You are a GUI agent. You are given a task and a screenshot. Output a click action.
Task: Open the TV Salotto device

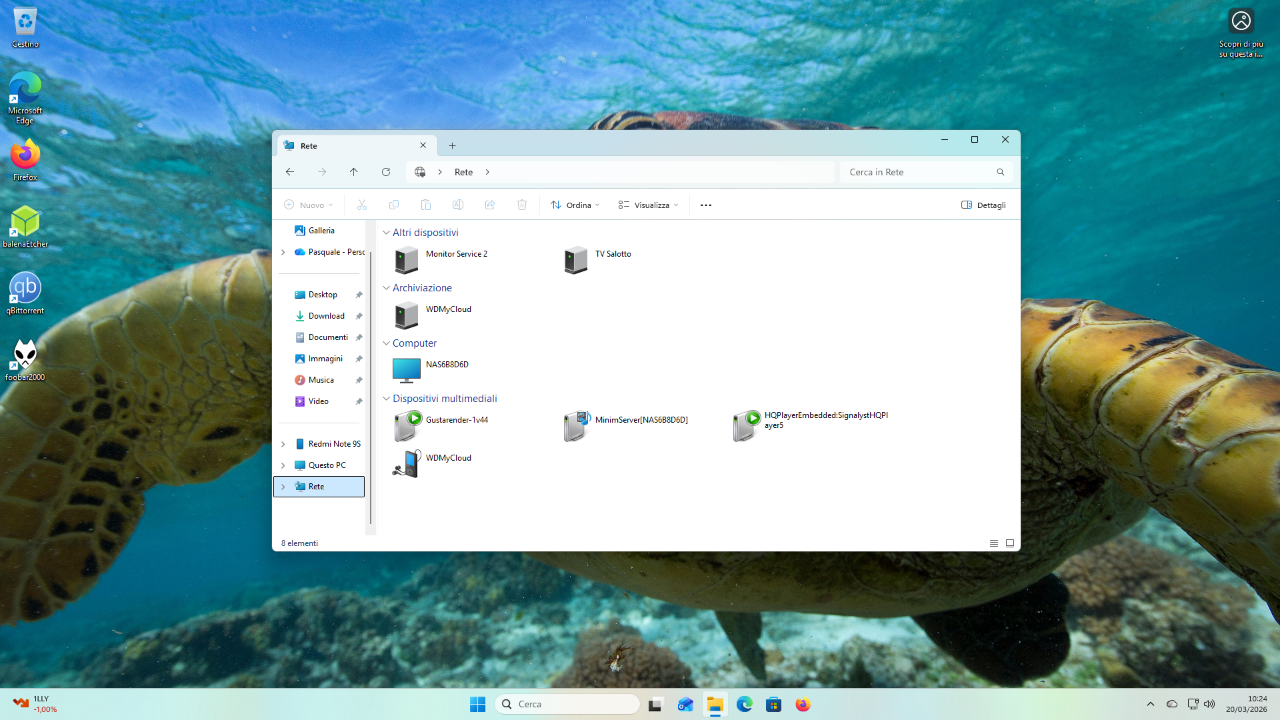(576, 260)
